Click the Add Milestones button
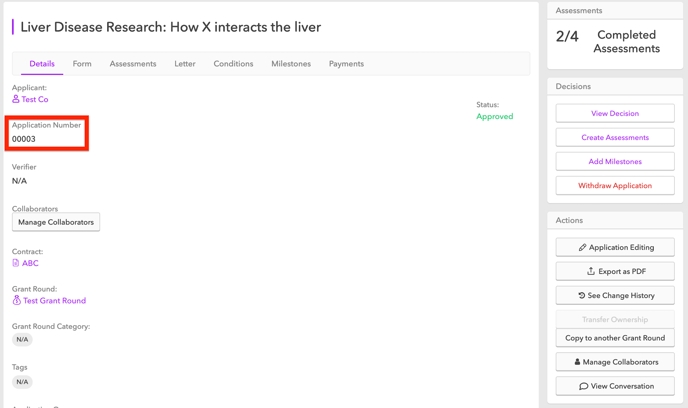This screenshot has width=688, height=408. [615, 162]
